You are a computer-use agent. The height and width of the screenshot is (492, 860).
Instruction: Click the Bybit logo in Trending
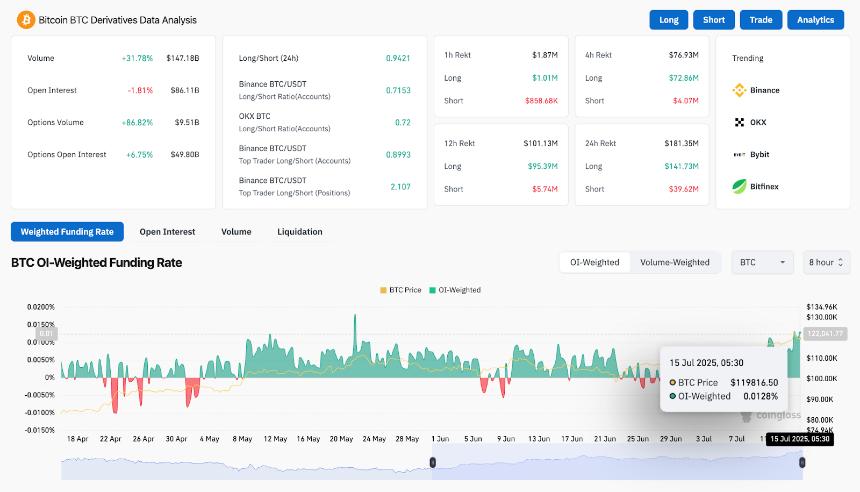tap(740, 154)
